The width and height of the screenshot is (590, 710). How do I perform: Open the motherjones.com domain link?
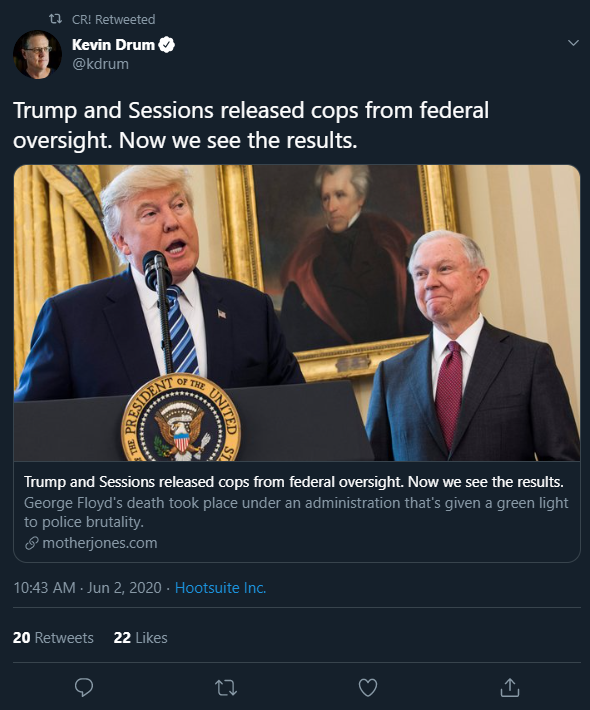click(100, 543)
